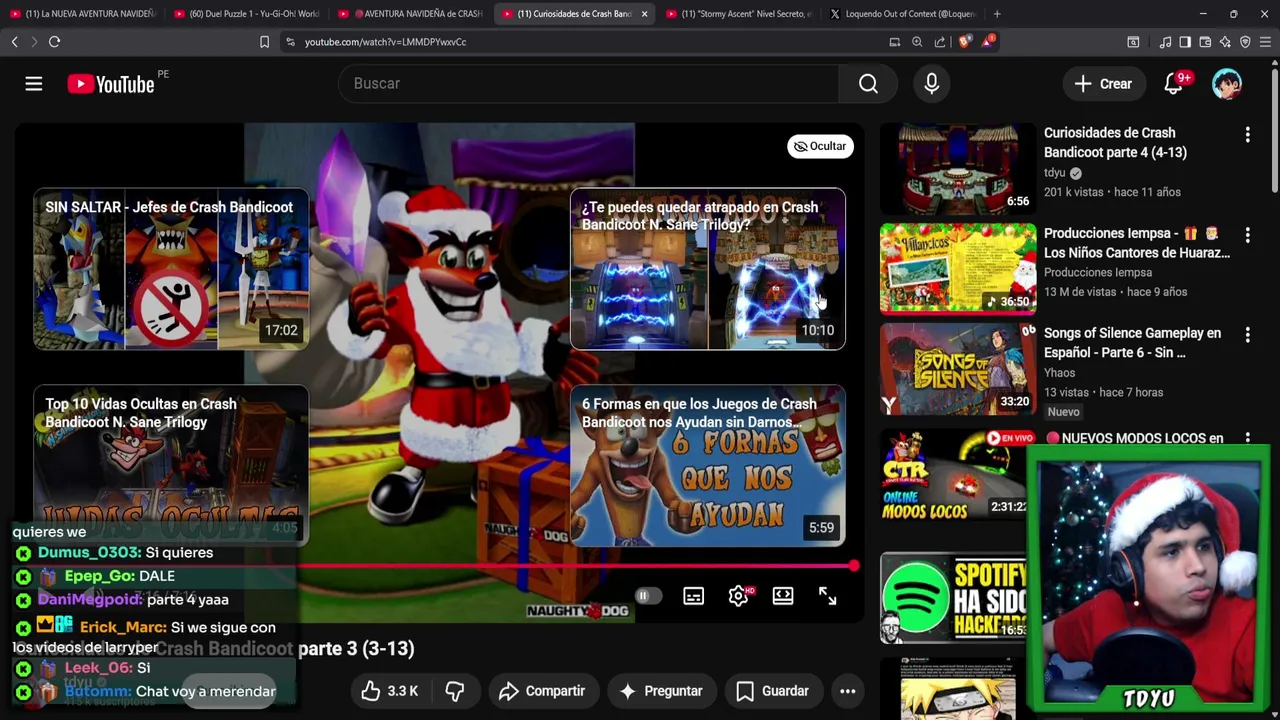Open the browser zoom magnifier icon

[x=917, y=42]
